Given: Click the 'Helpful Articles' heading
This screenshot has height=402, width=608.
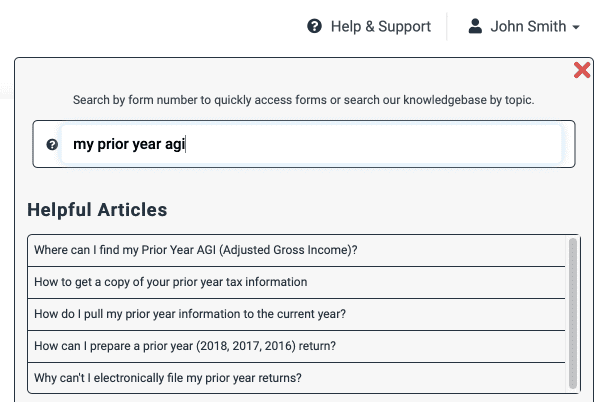Looking at the screenshot, I should pos(97,210).
